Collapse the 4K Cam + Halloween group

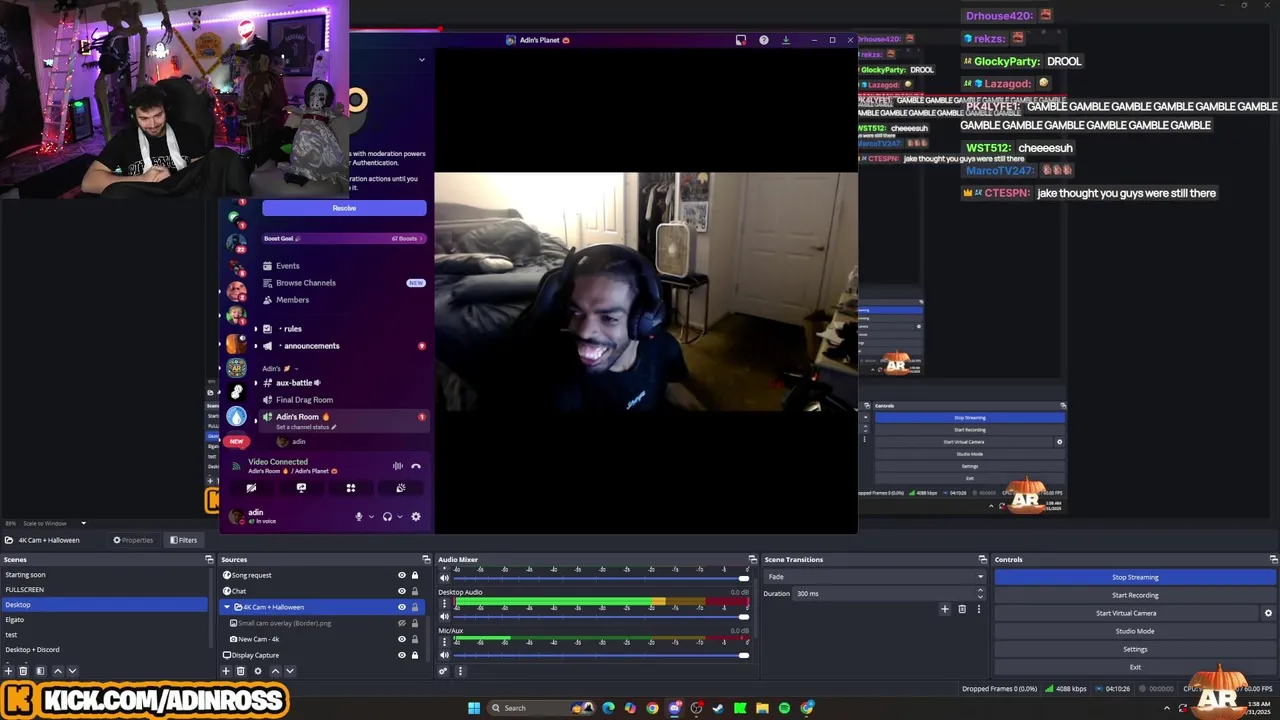click(x=227, y=607)
